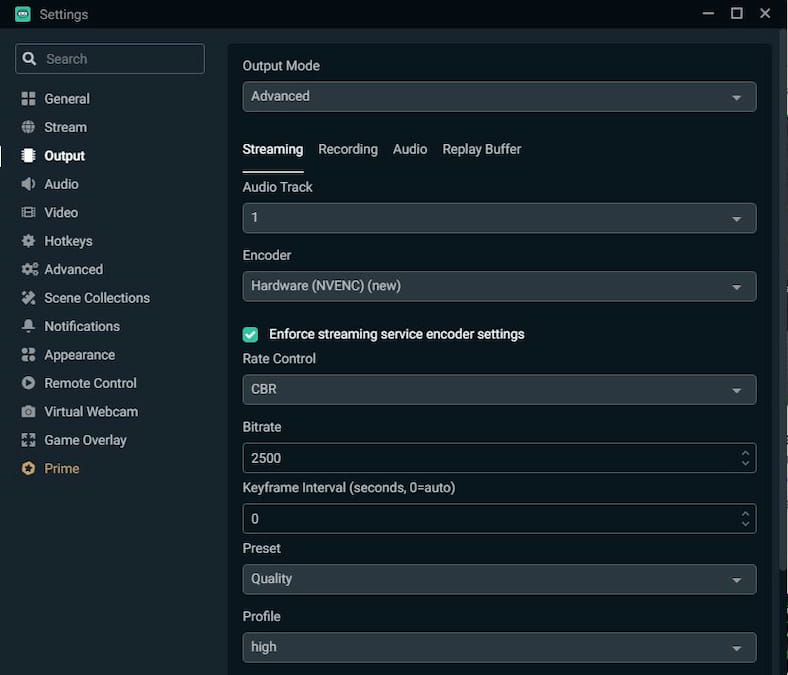Open the Appearance settings page

pos(79,355)
